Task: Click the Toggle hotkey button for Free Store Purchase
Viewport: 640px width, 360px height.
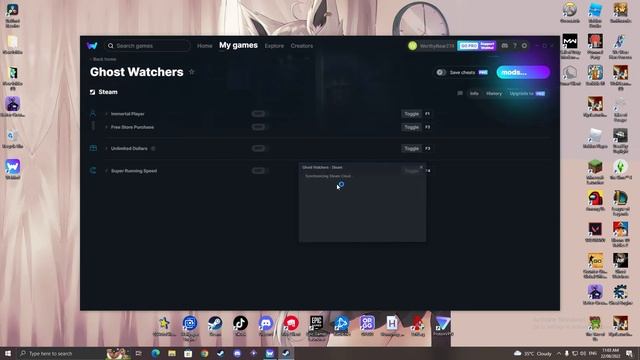Action: coord(411,127)
